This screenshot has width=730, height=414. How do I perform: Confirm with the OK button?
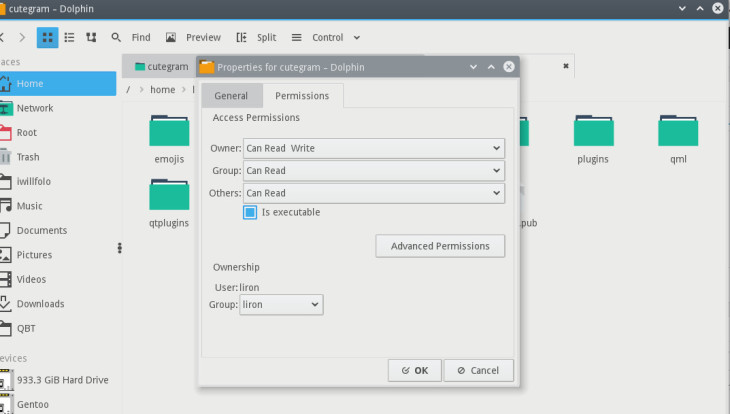tap(414, 370)
